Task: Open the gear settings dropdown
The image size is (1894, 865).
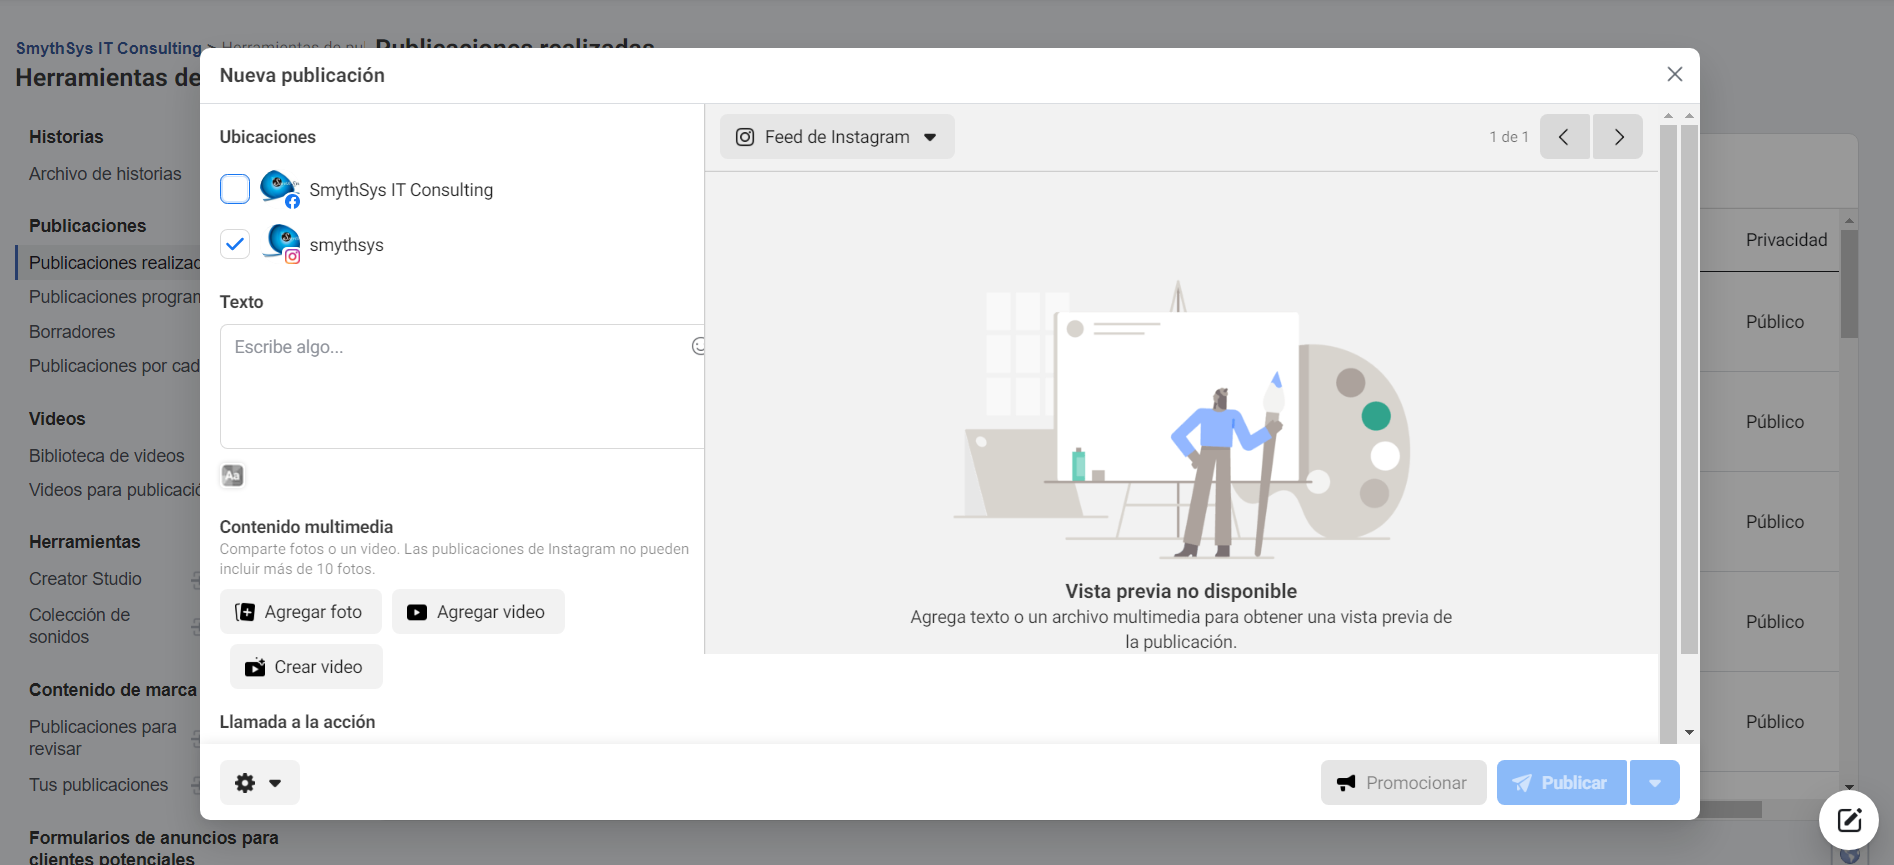Action: point(259,783)
